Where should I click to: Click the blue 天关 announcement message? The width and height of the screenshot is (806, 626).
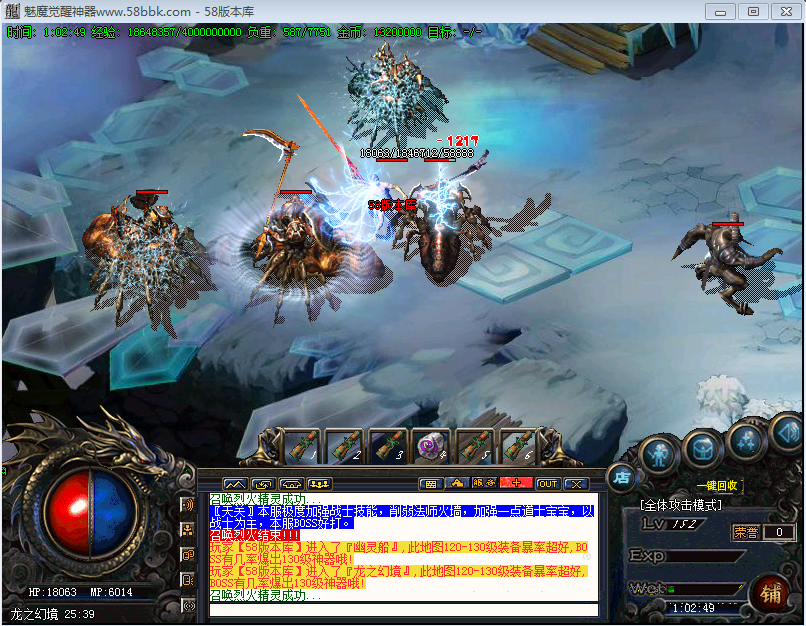point(402,517)
